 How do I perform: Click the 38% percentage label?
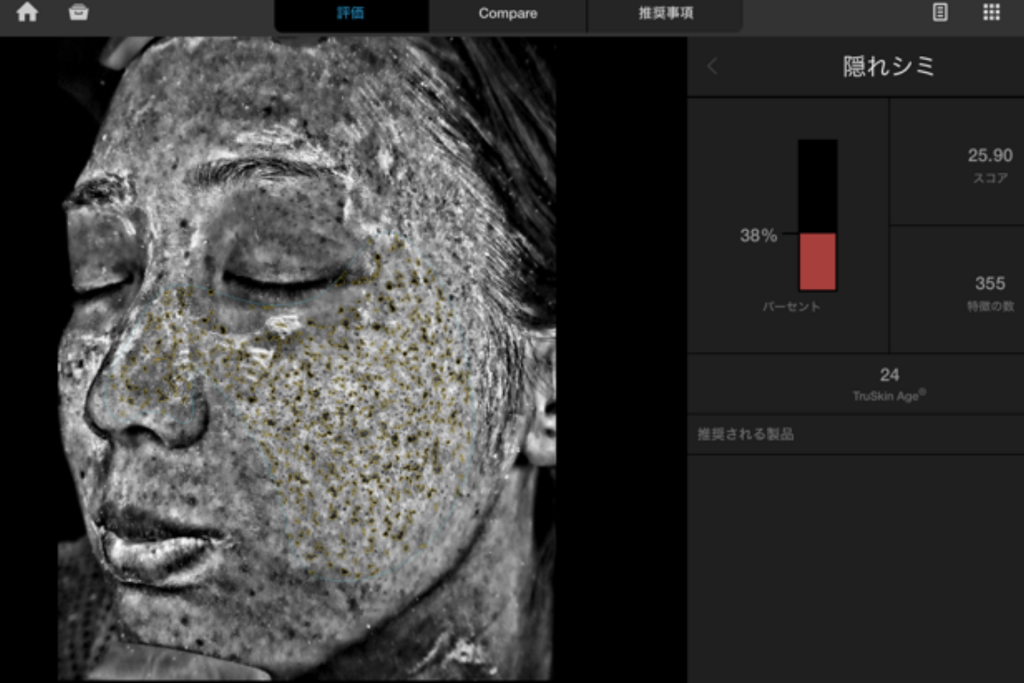(758, 236)
